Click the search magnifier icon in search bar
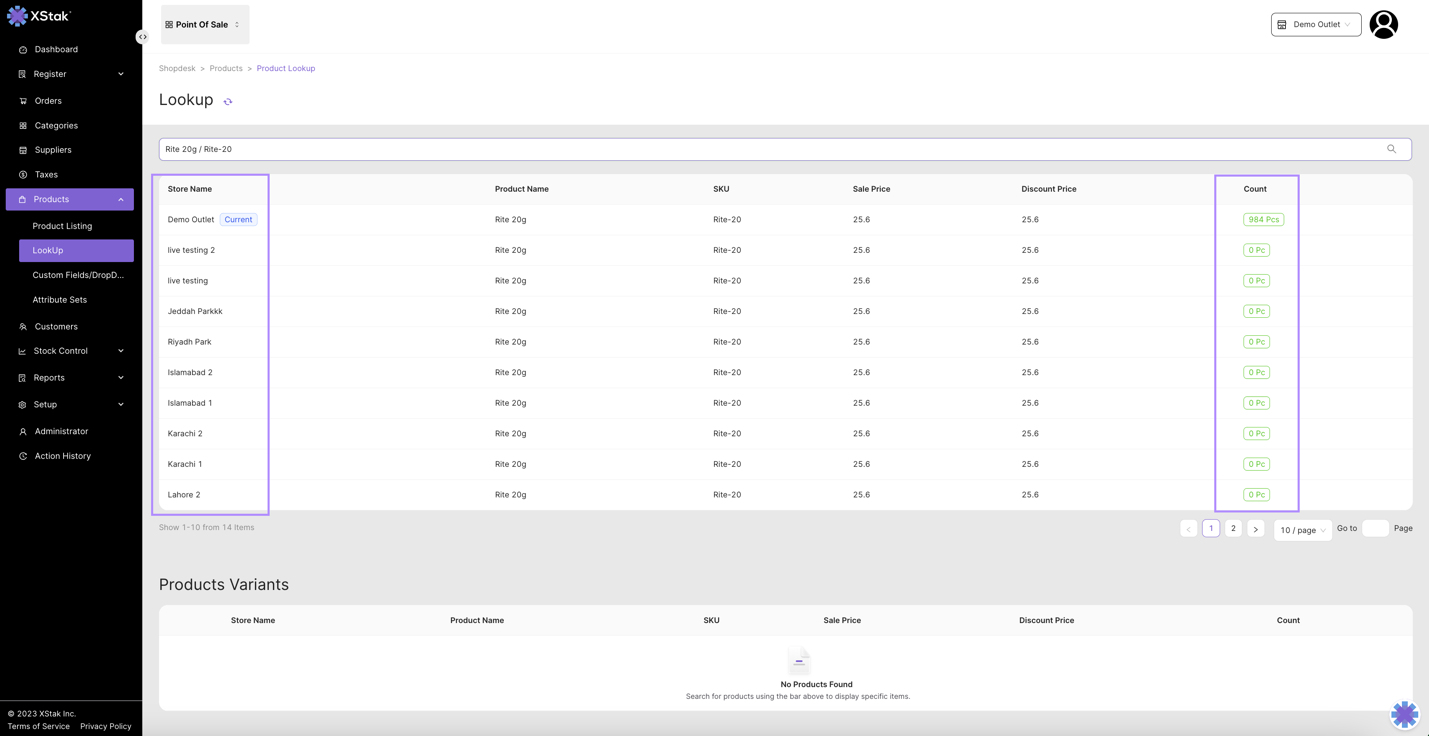 (1391, 149)
